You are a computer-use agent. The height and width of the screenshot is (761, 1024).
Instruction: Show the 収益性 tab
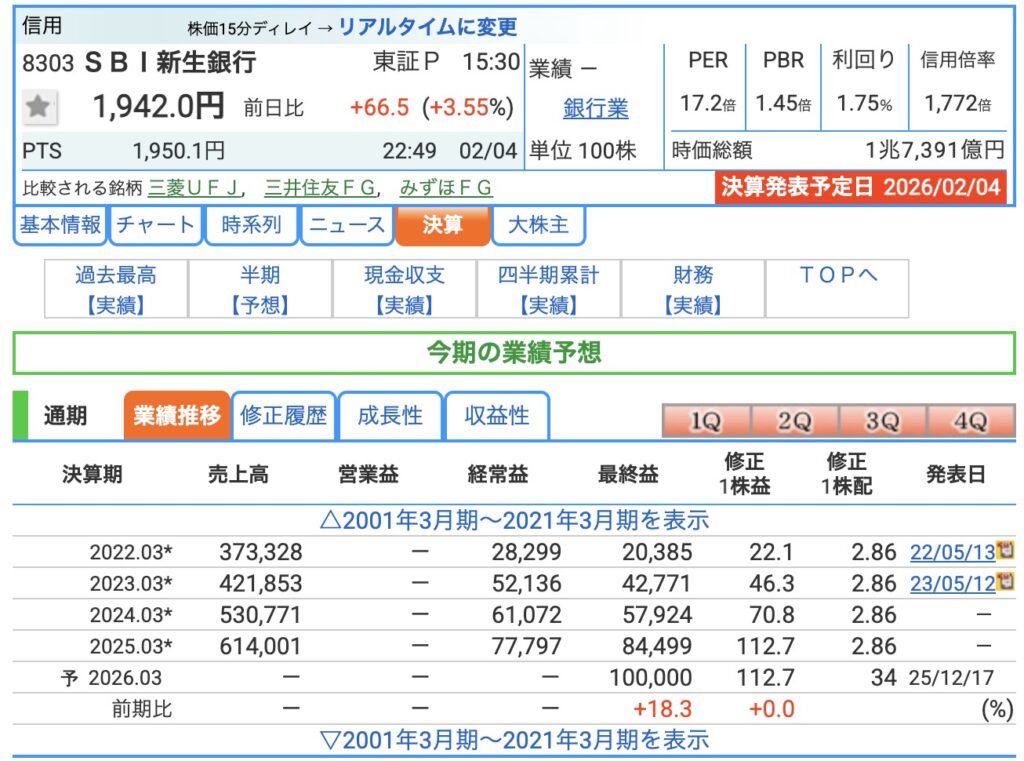[x=496, y=416]
